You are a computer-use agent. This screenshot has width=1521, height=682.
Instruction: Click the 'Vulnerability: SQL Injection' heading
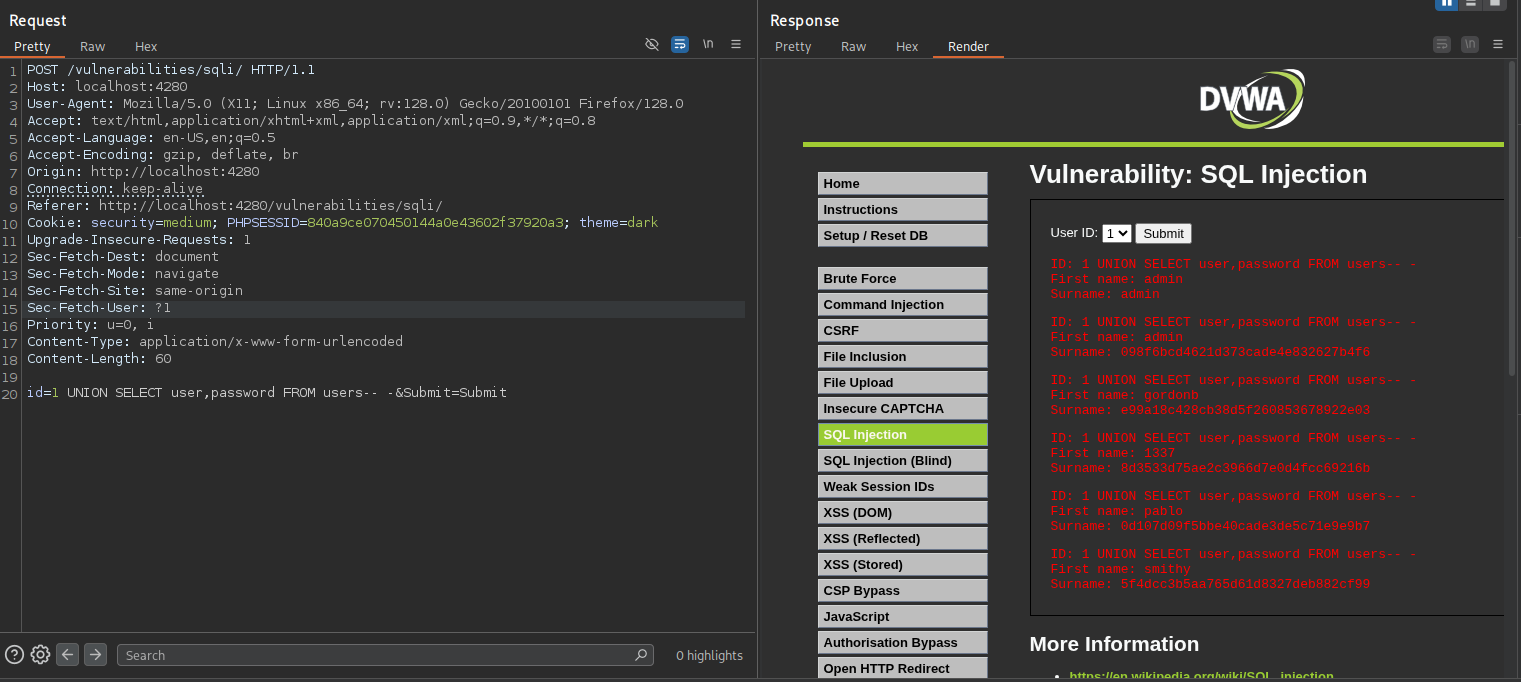coord(1198,175)
